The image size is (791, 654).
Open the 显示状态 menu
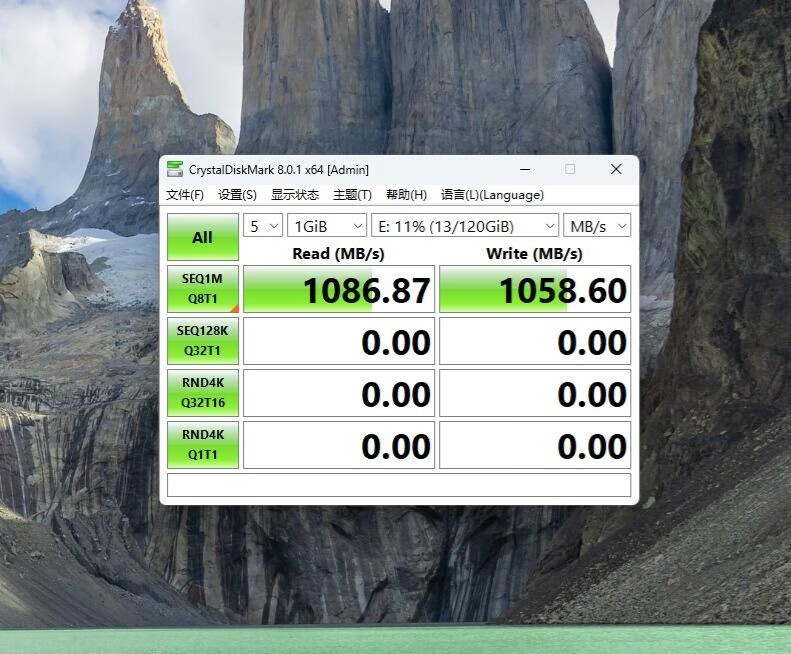pos(295,195)
